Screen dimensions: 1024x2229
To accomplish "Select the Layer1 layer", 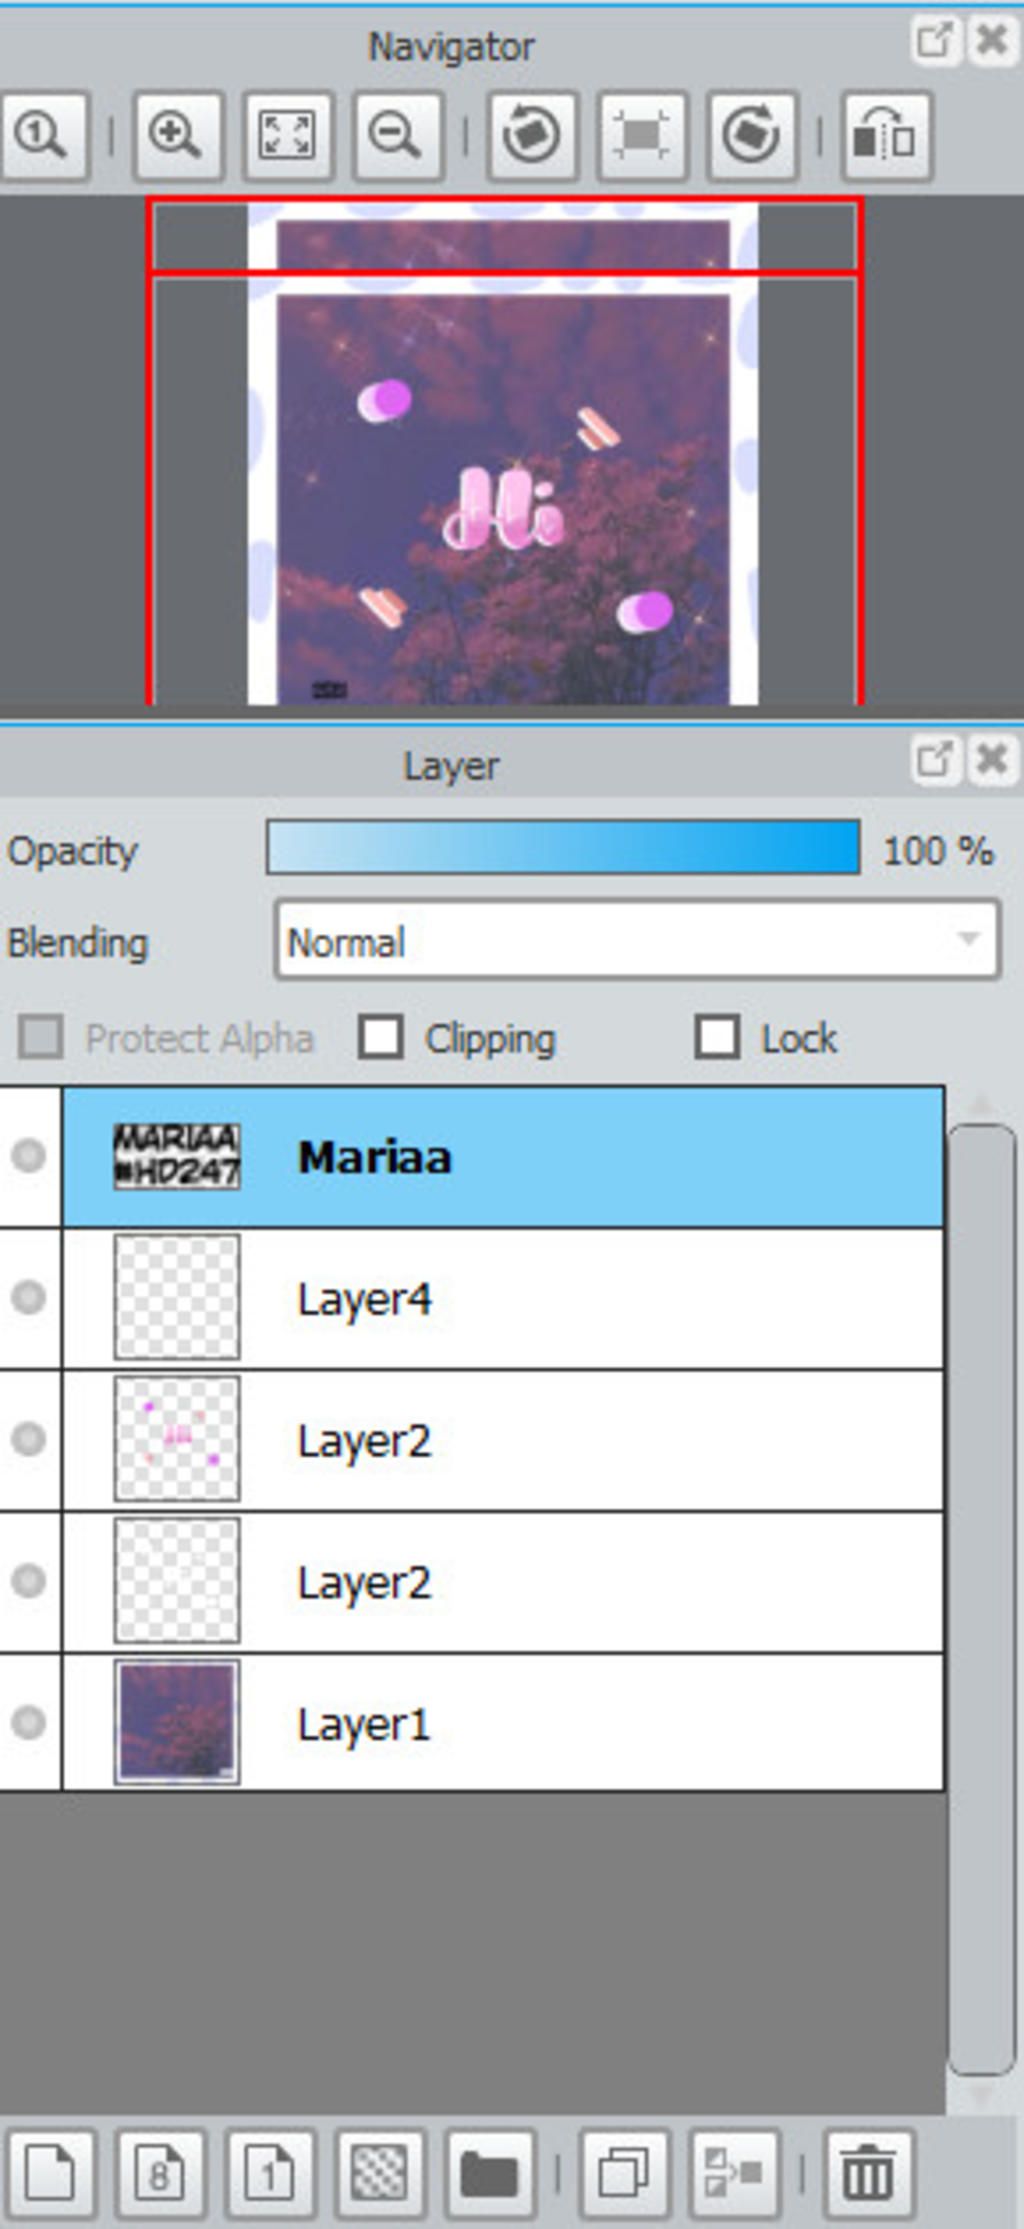I will point(500,1723).
